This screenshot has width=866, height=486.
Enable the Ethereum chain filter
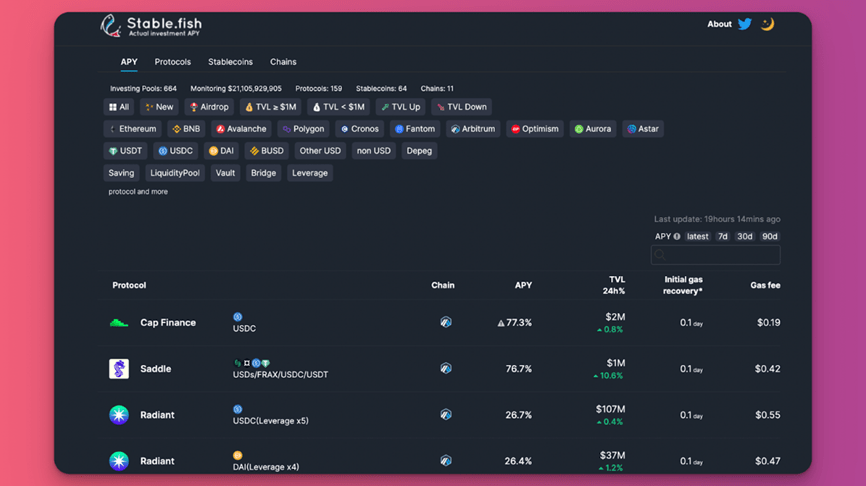[x=133, y=129]
